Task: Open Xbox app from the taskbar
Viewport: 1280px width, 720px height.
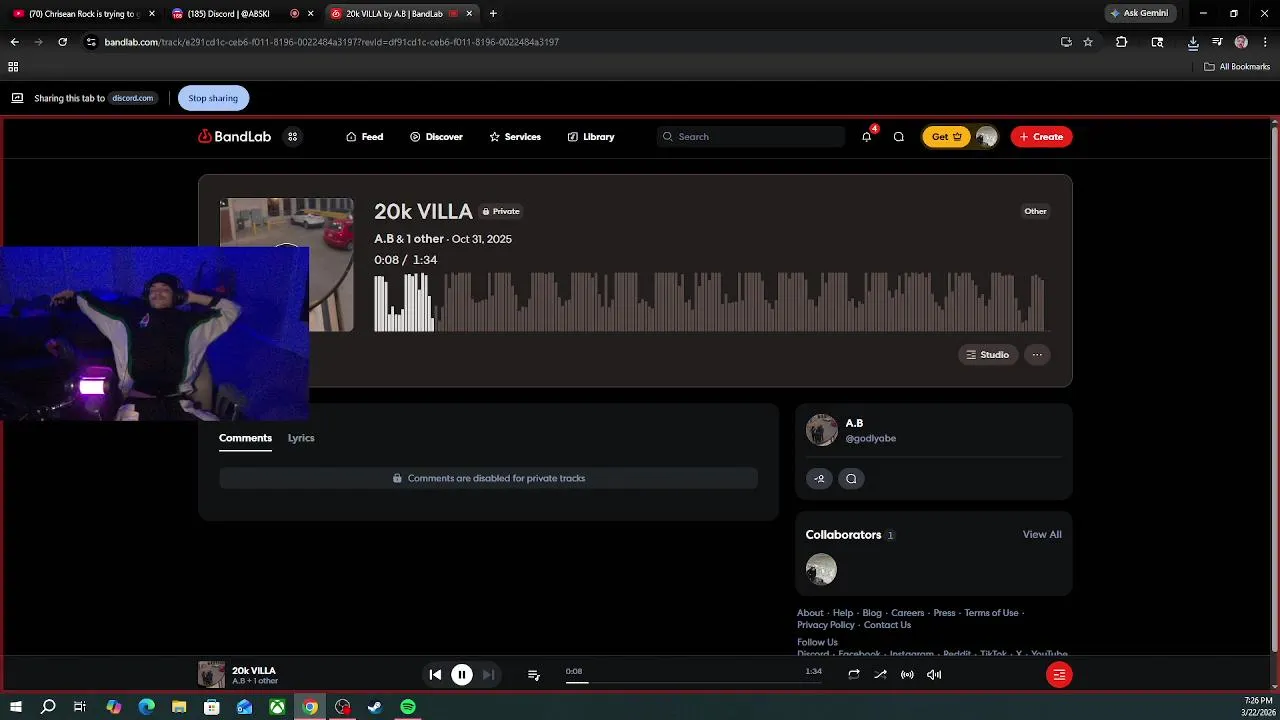Action: pos(277,707)
